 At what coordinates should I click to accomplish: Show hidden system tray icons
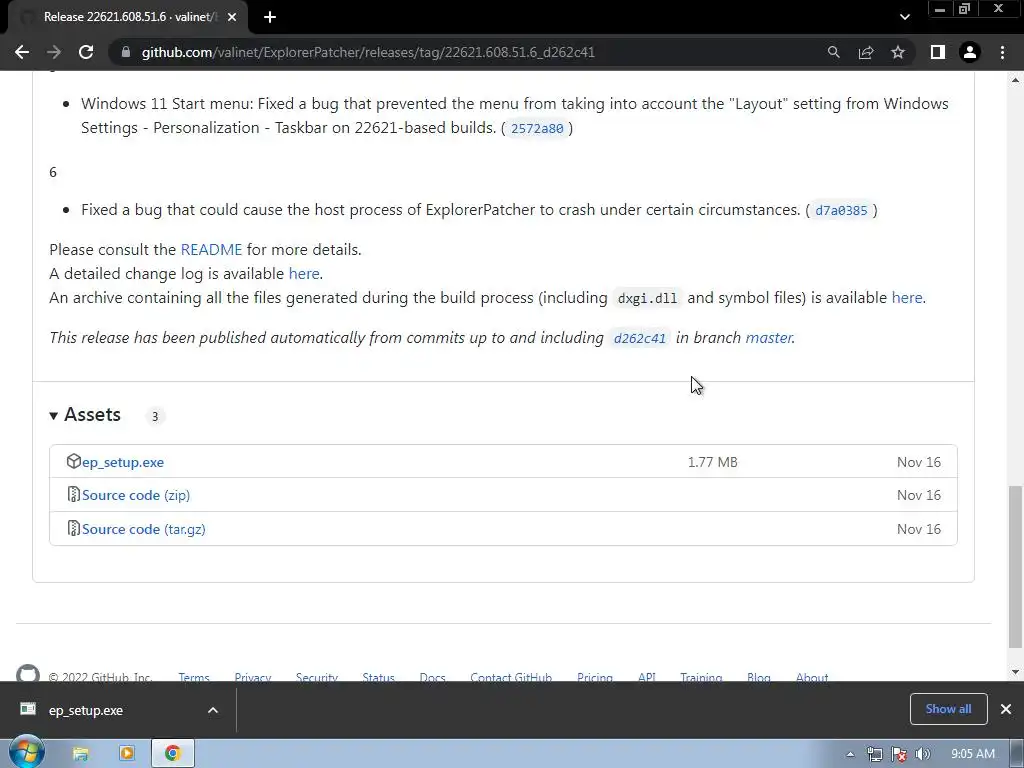[850, 754]
